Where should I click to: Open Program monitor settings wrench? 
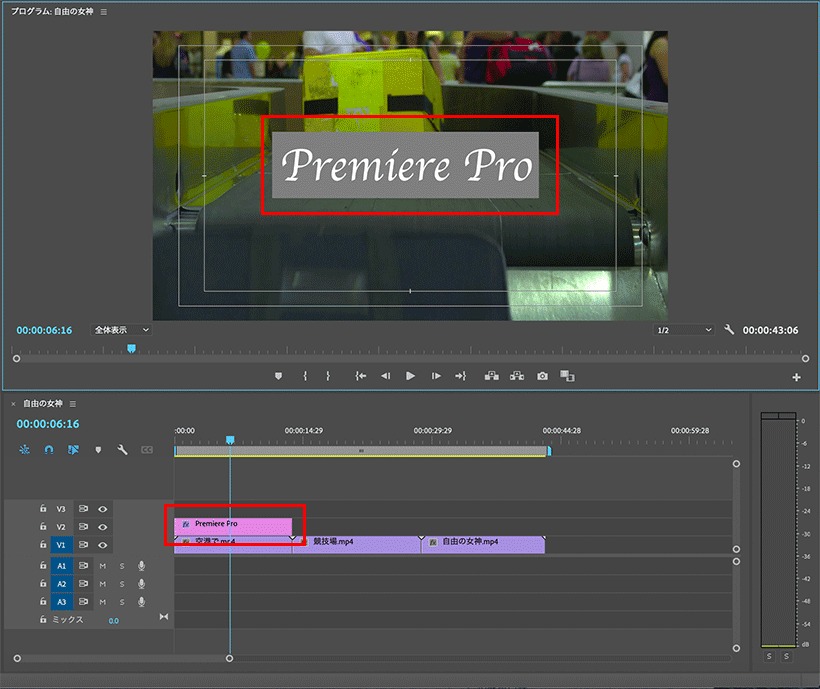(729, 329)
